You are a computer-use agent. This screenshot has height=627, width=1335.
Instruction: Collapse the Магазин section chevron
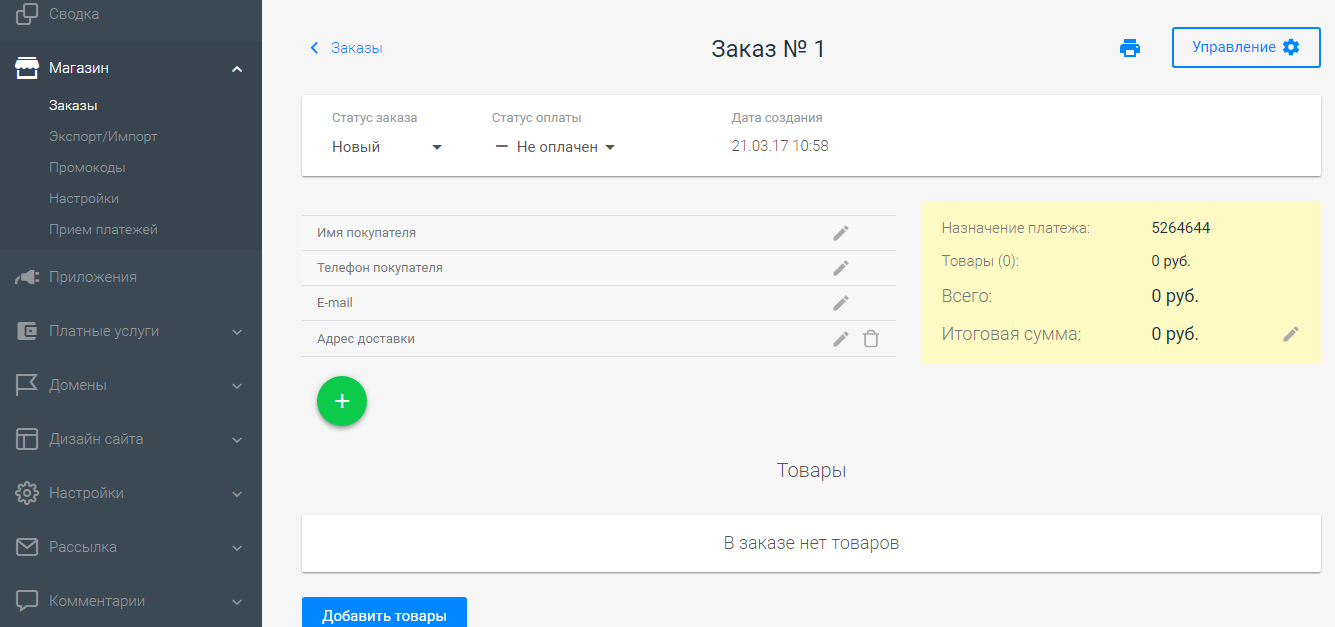[x=237, y=69]
